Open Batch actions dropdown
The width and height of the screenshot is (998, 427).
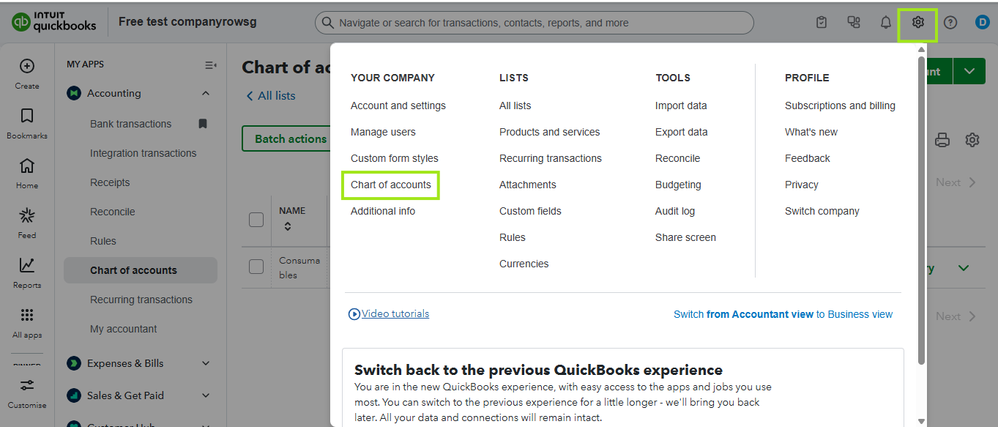(x=286, y=139)
